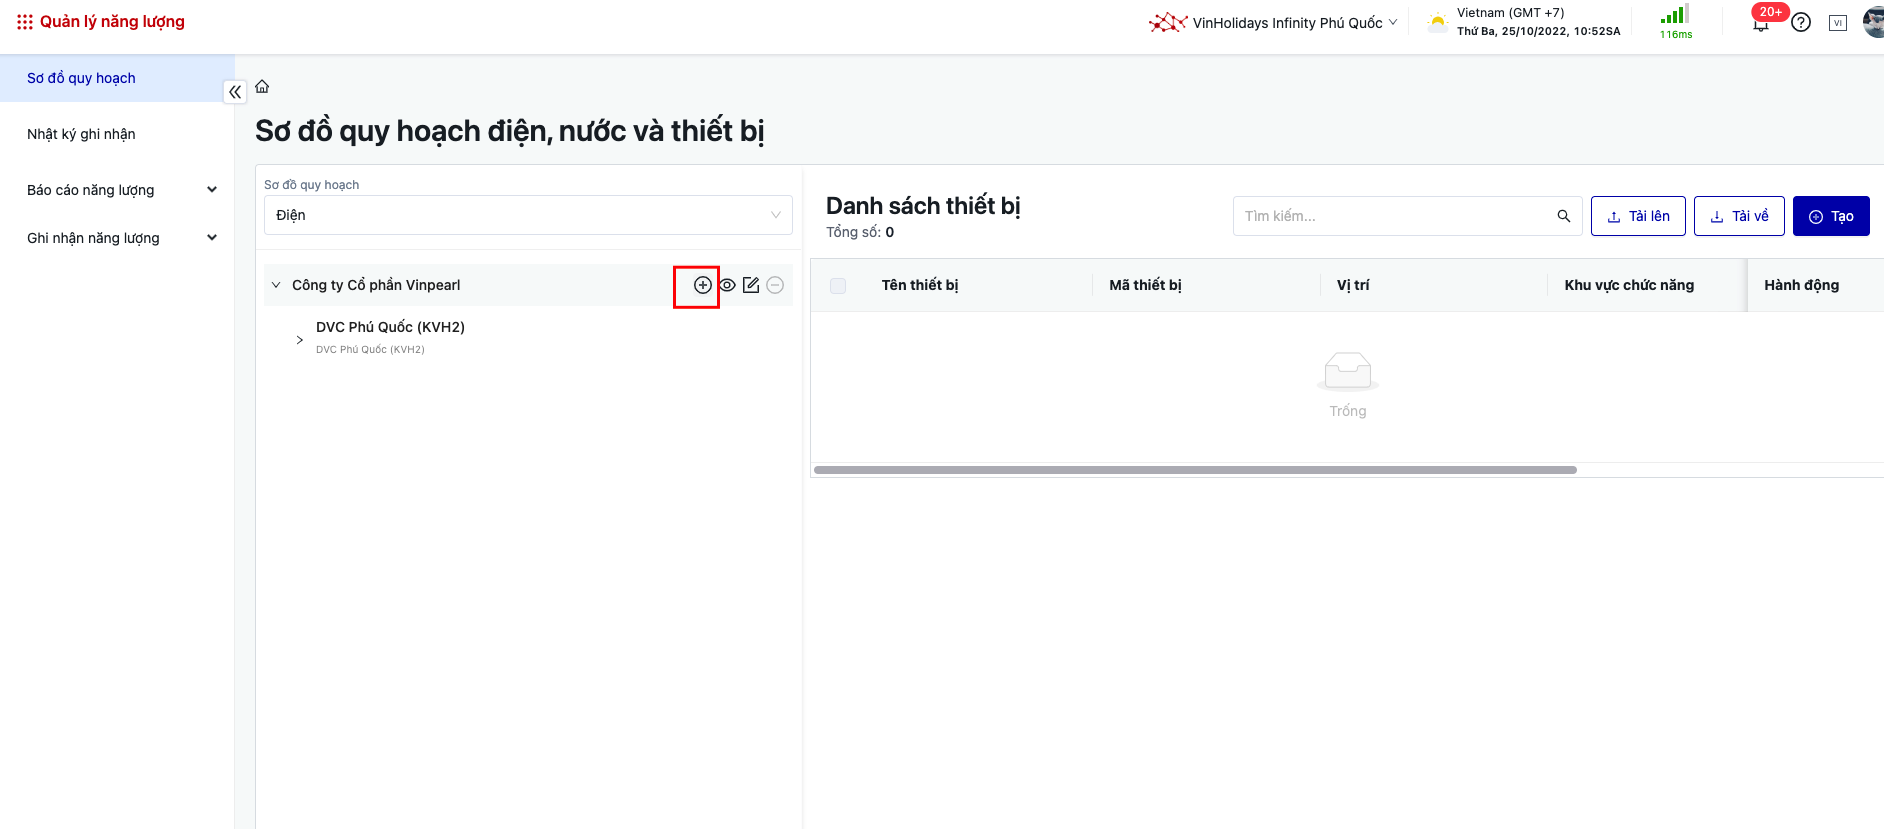
Task: Click the weather sun icon
Action: pyautogui.click(x=1437, y=22)
